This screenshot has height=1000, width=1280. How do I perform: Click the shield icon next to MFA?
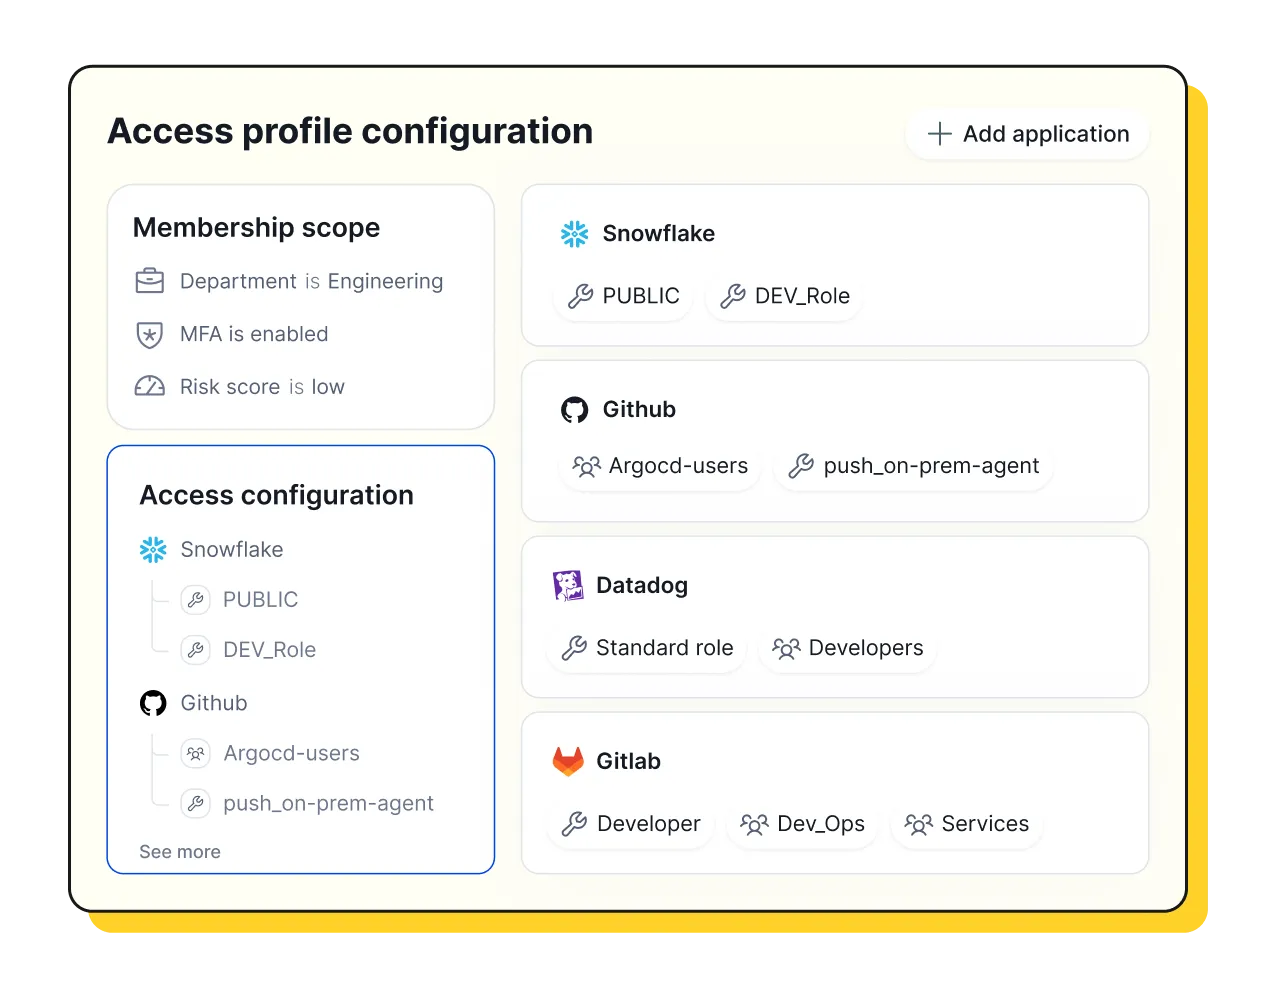(x=149, y=334)
